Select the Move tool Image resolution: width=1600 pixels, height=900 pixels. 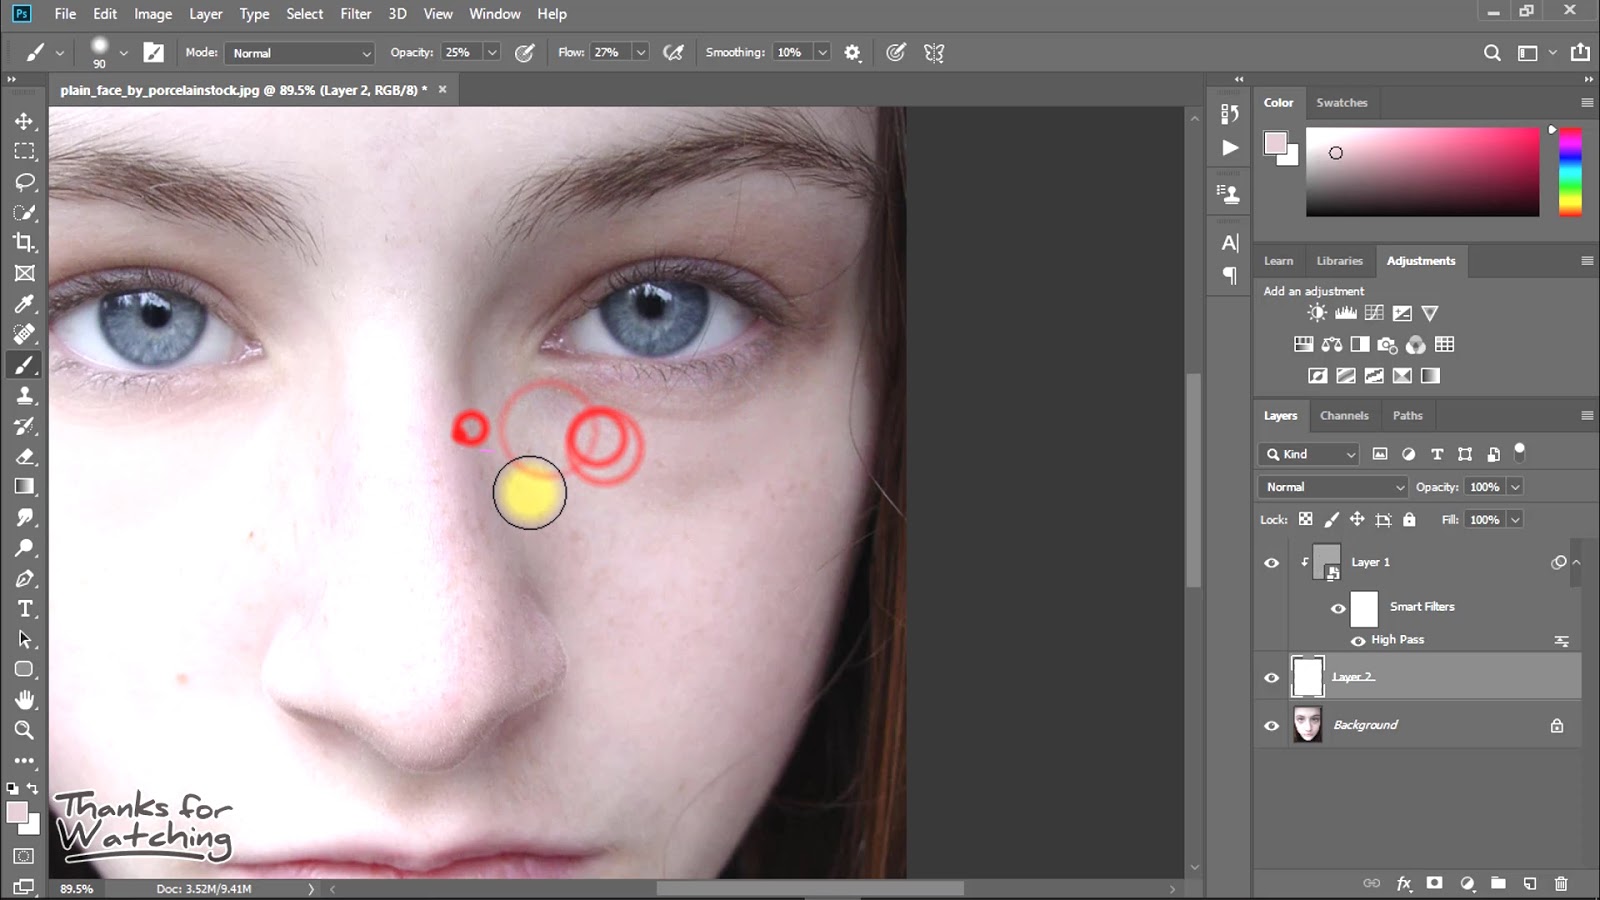click(24, 121)
